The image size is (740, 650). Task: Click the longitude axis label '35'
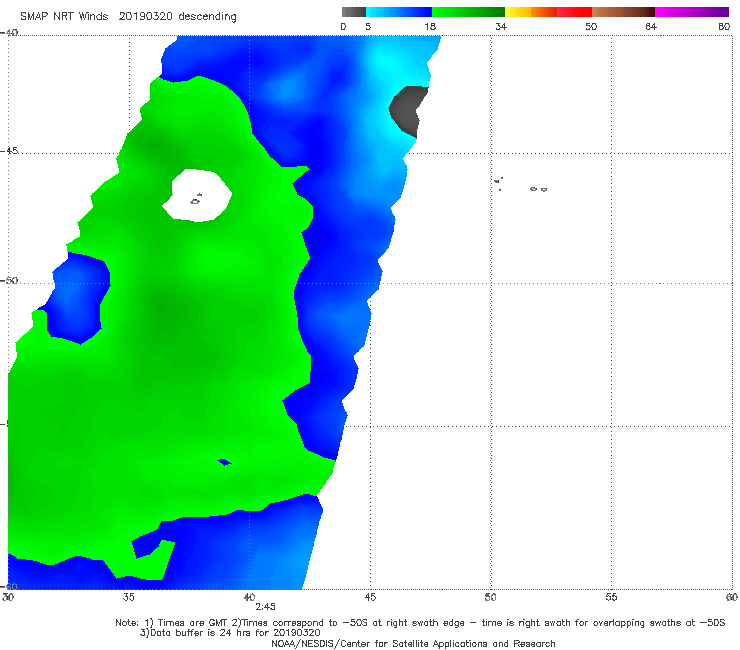coord(128,597)
